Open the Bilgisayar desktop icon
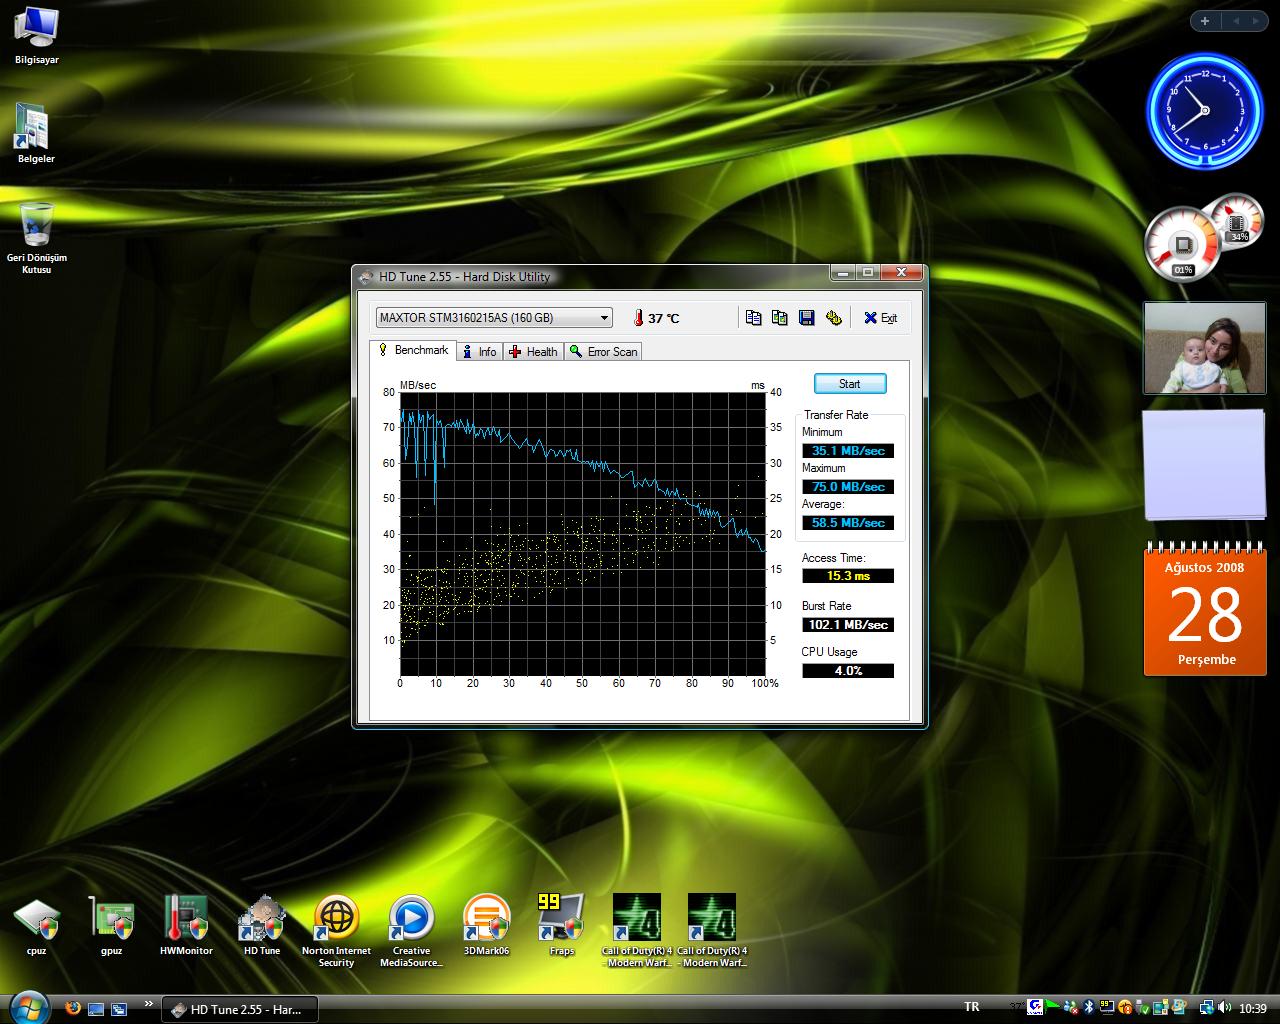The height and width of the screenshot is (1024, 1280). 37,35
